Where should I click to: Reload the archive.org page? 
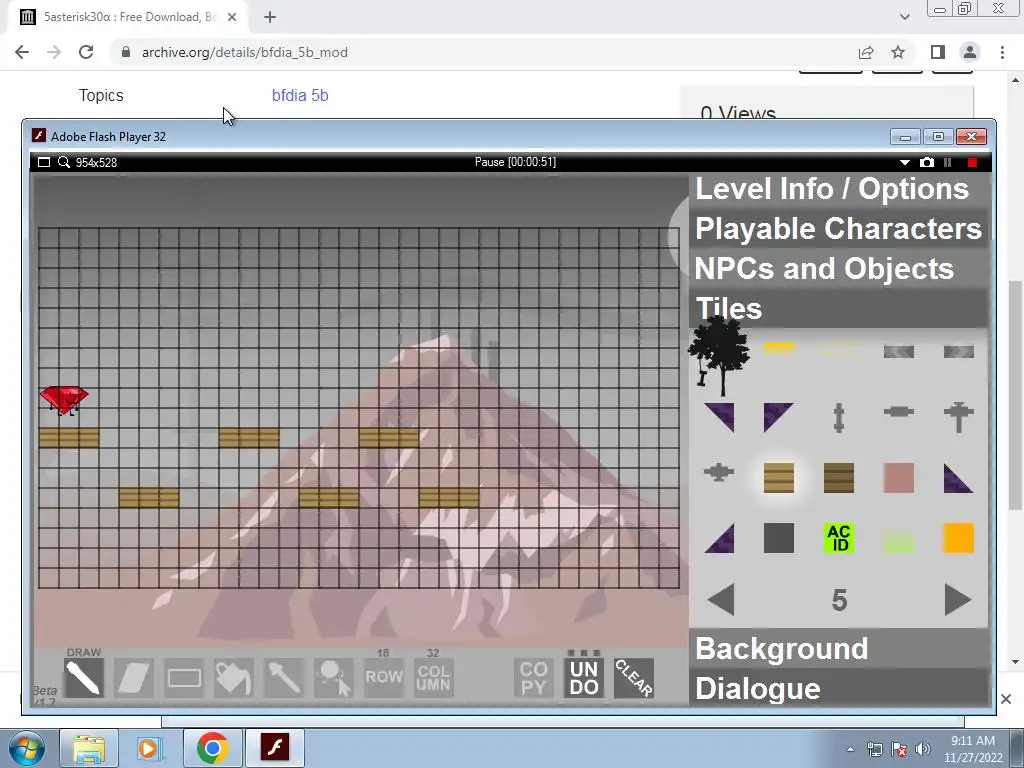tap(86, 52)
